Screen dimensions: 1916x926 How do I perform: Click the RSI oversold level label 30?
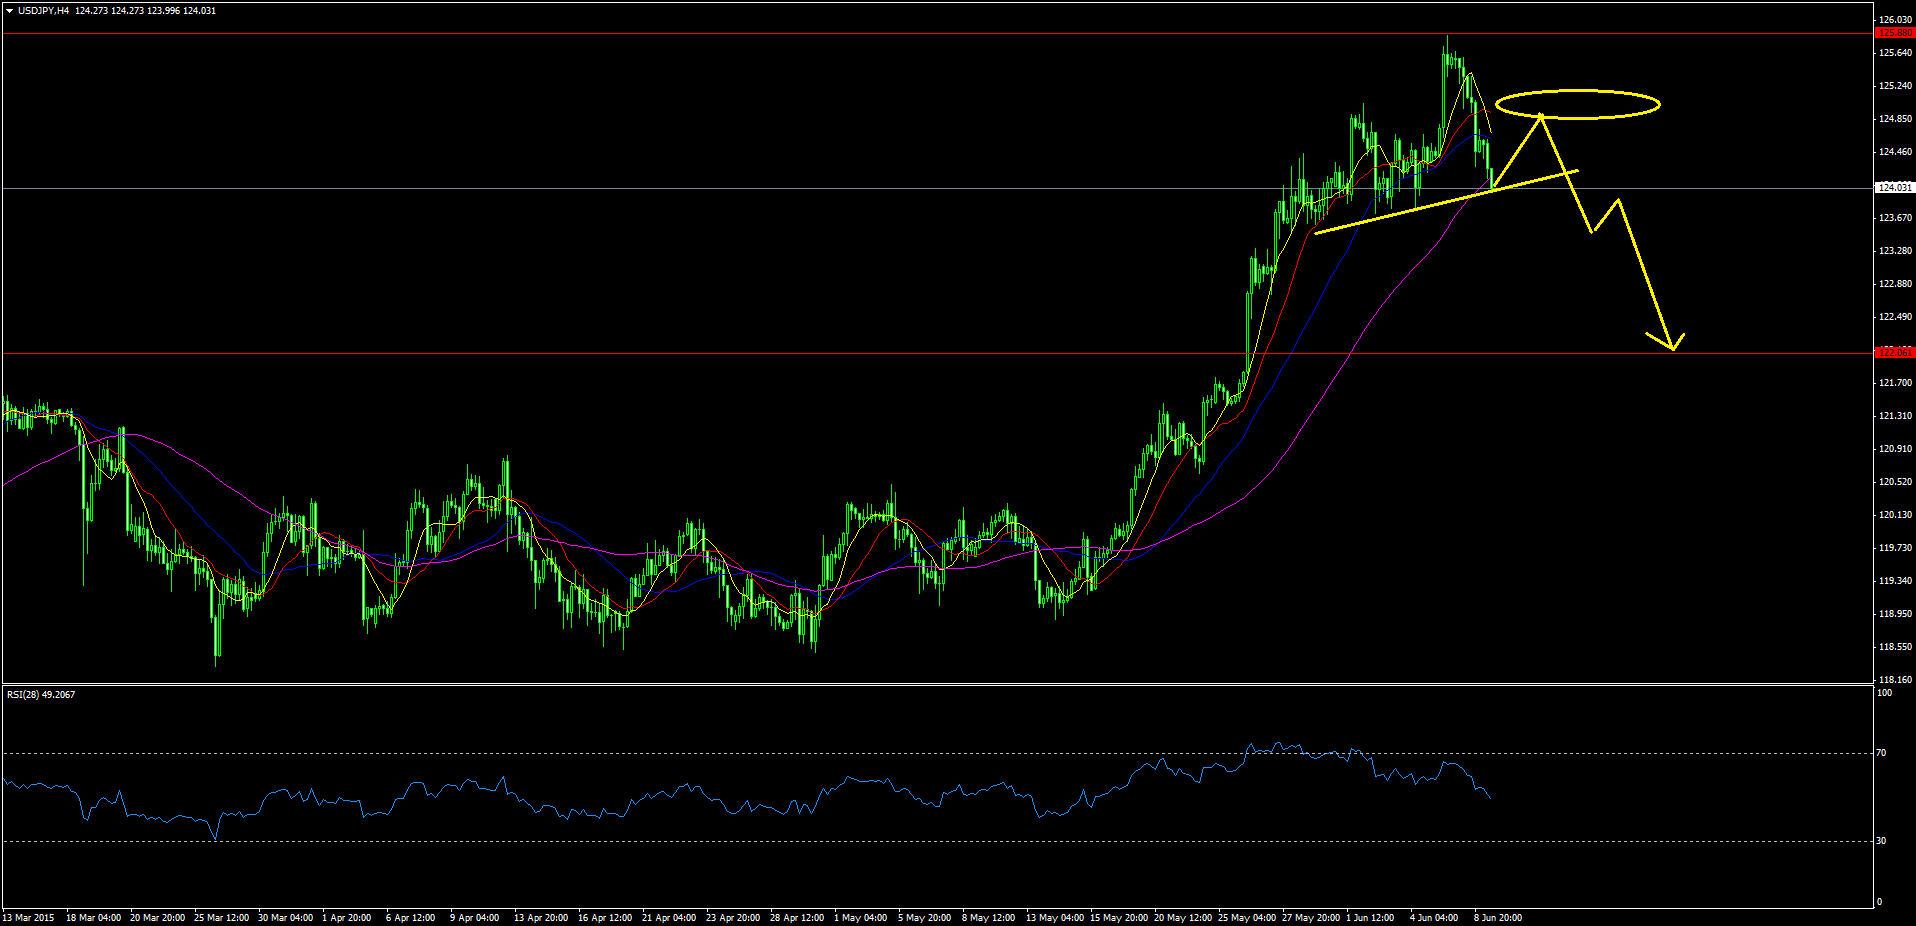(x=1882, y=841)
